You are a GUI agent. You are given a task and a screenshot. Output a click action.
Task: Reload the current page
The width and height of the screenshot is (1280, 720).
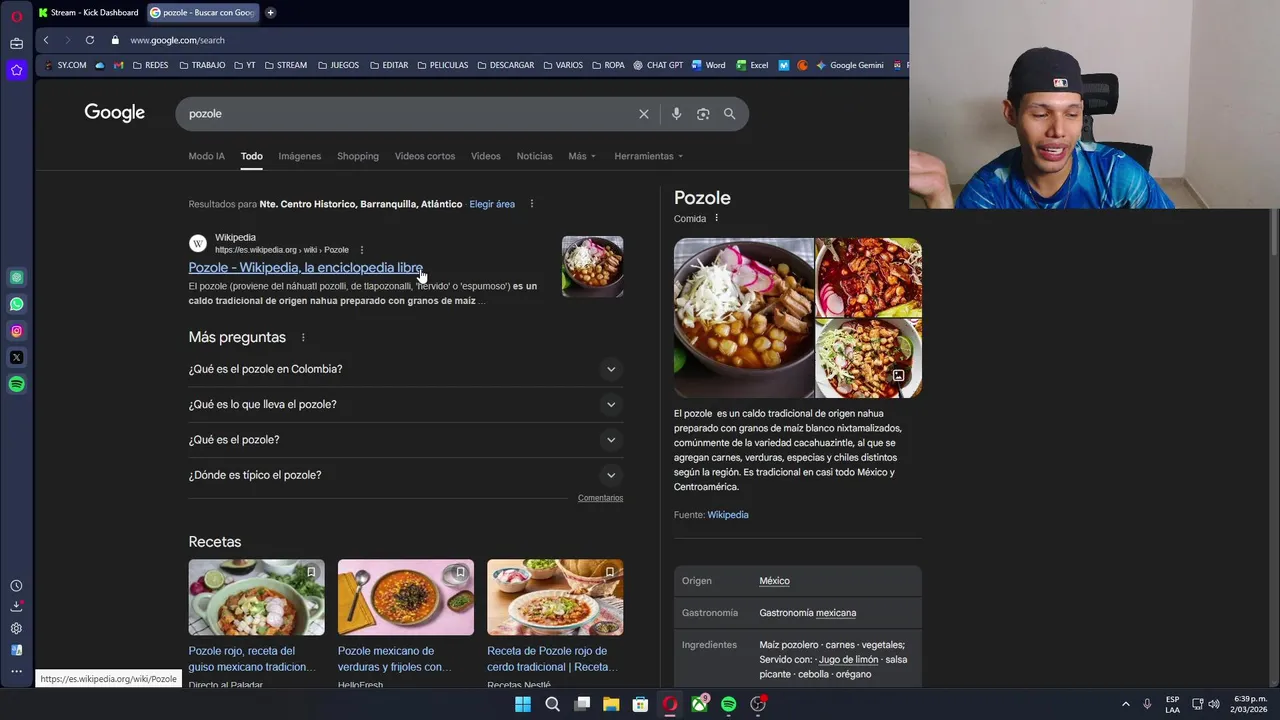[x=90, y=40]
